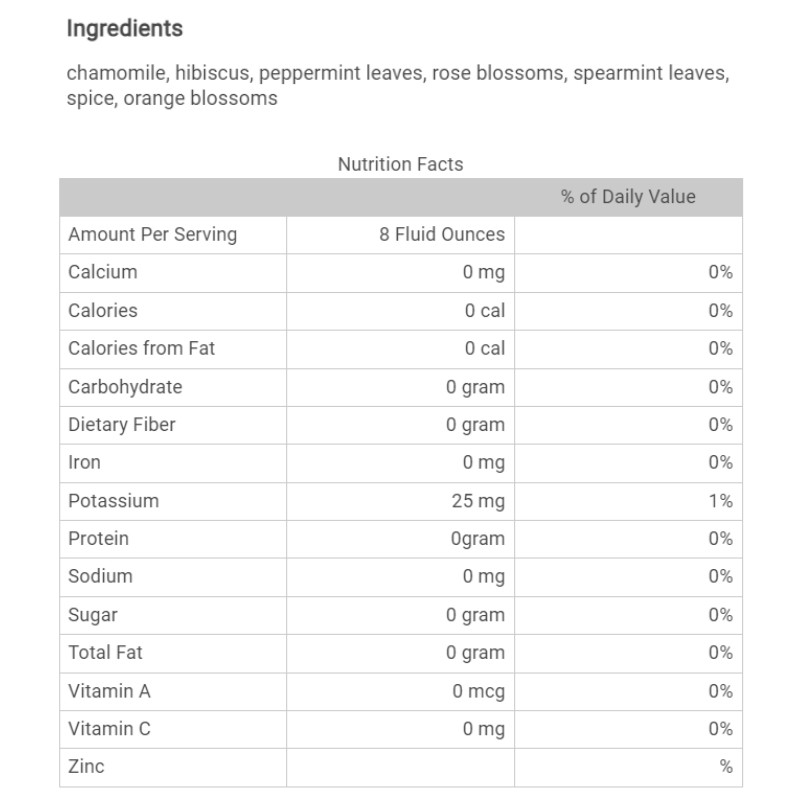The height and width of the screenshot is (800, 800).
Task: Click the 1% daily value cell
Action: 720,501
